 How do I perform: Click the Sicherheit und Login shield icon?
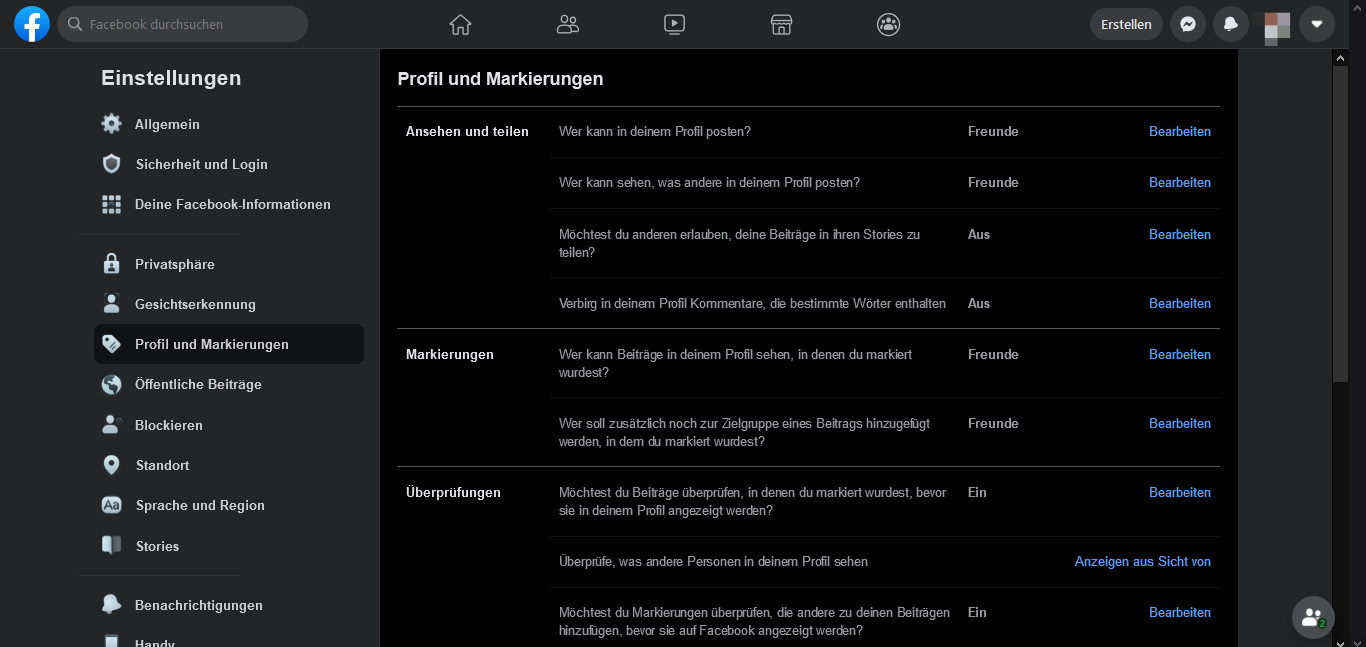tap(112, 164)
